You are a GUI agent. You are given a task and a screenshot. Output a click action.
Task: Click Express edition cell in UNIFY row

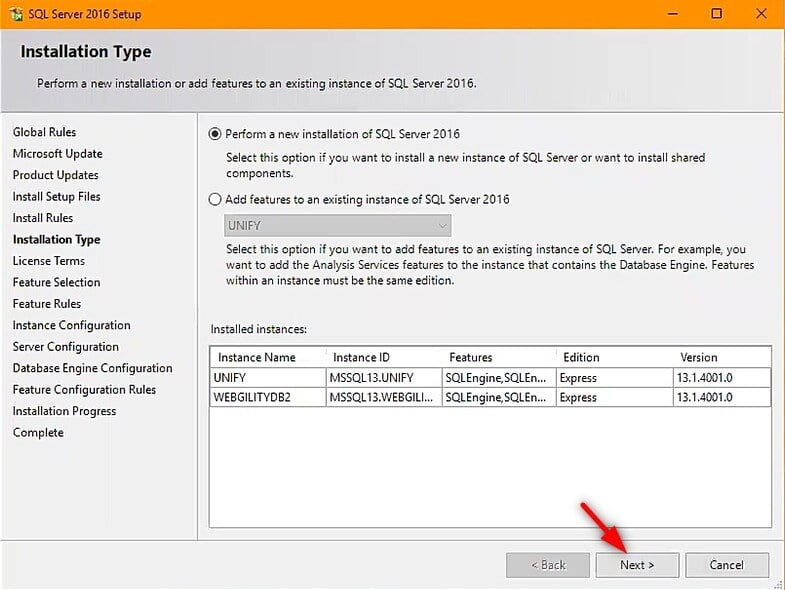click(x=614, y=378)
